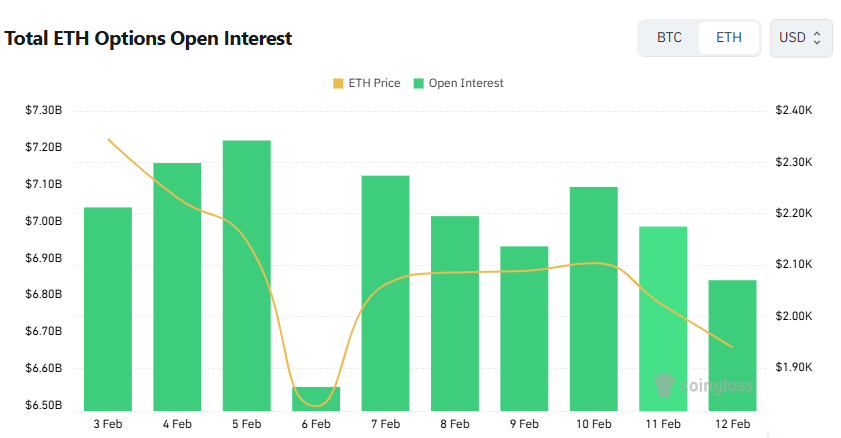Click the 10 Feb open interest bar
841x438 pixels.
click(x=593, y=298)
